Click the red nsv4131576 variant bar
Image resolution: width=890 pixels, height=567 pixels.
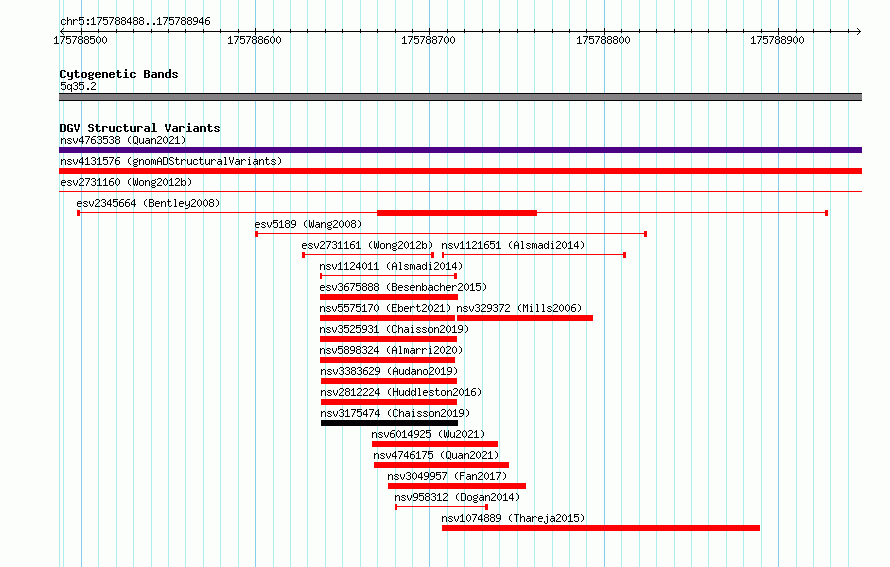pyautogui.click(x=460, y=171)
